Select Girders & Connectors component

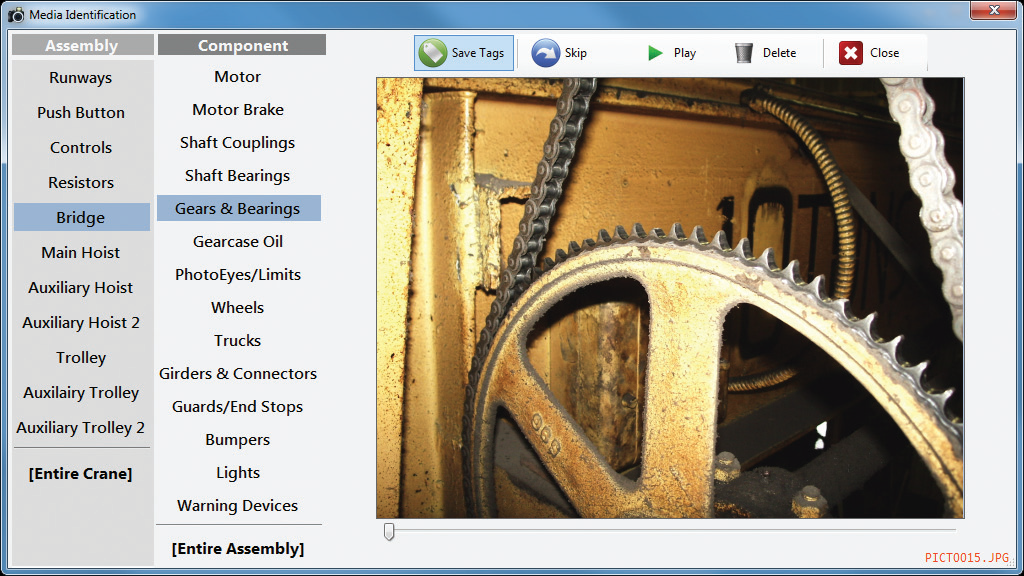coord(238,374)
